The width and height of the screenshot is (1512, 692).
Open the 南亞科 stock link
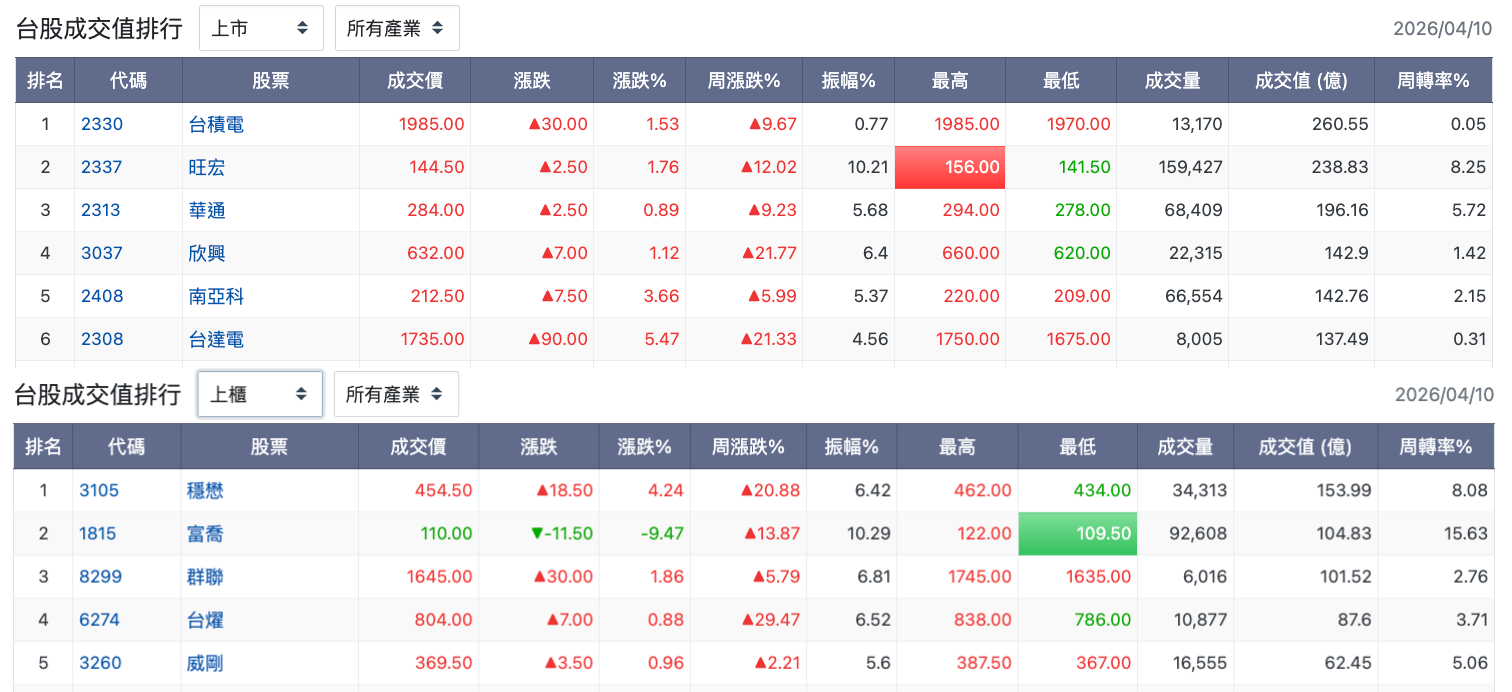[x=216, y=296]
